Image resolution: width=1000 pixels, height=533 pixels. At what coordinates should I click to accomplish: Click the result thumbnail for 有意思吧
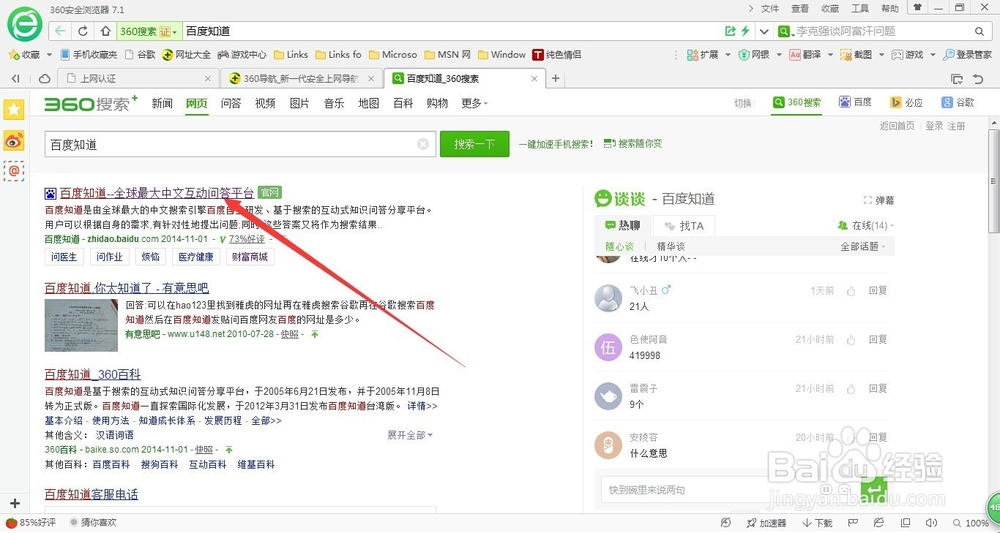point(81,325)
